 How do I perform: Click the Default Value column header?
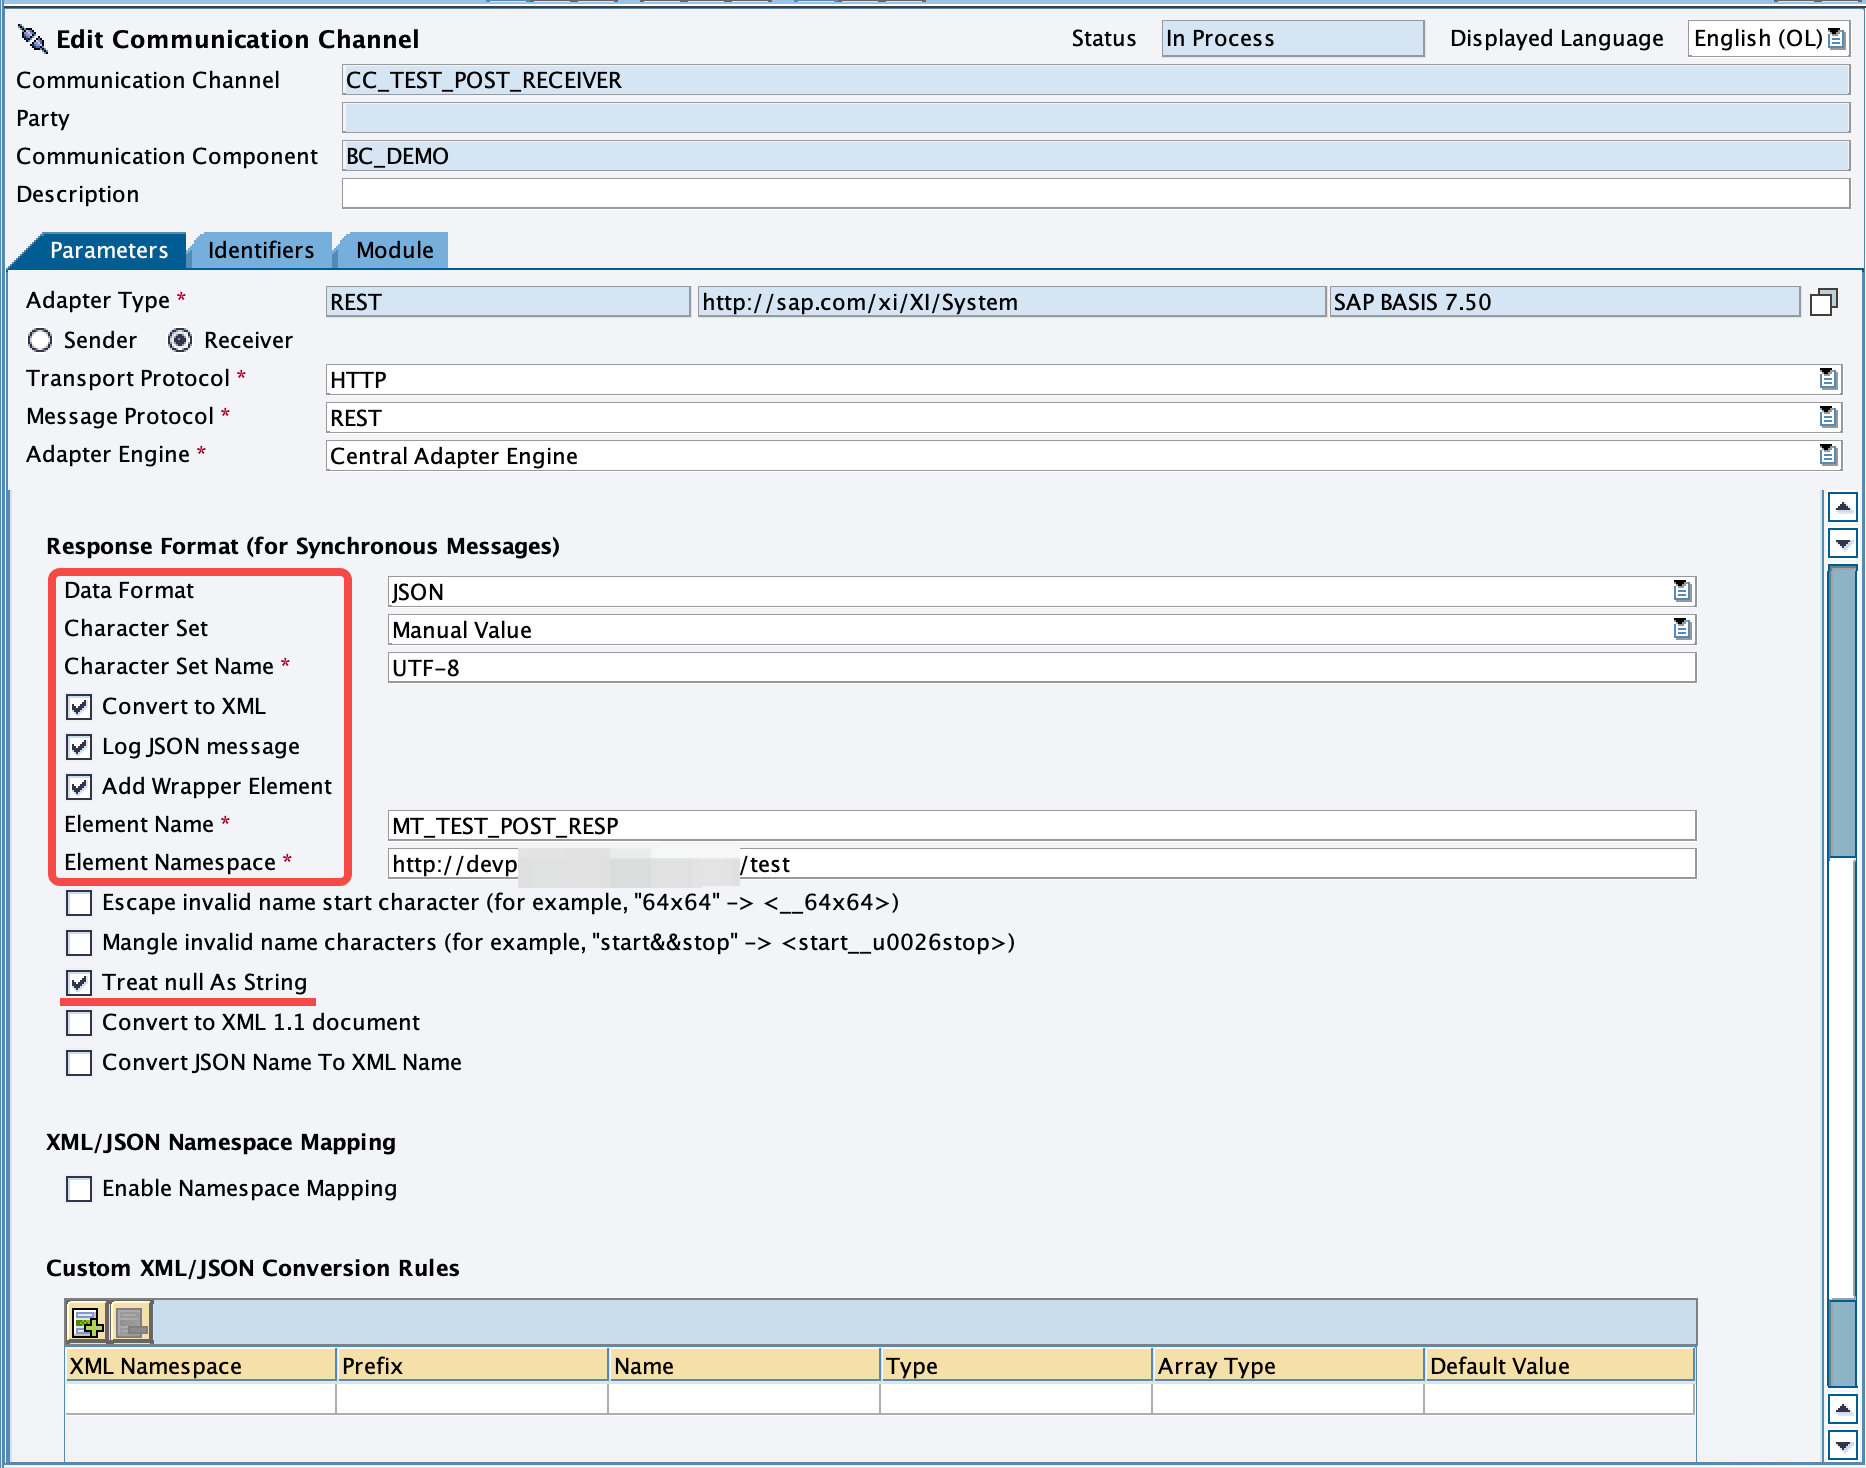click(x=1560, y=1366)
